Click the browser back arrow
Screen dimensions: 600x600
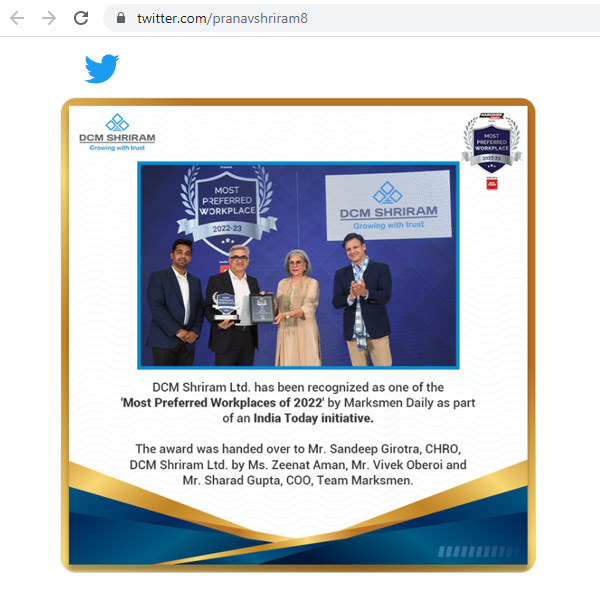17,18
